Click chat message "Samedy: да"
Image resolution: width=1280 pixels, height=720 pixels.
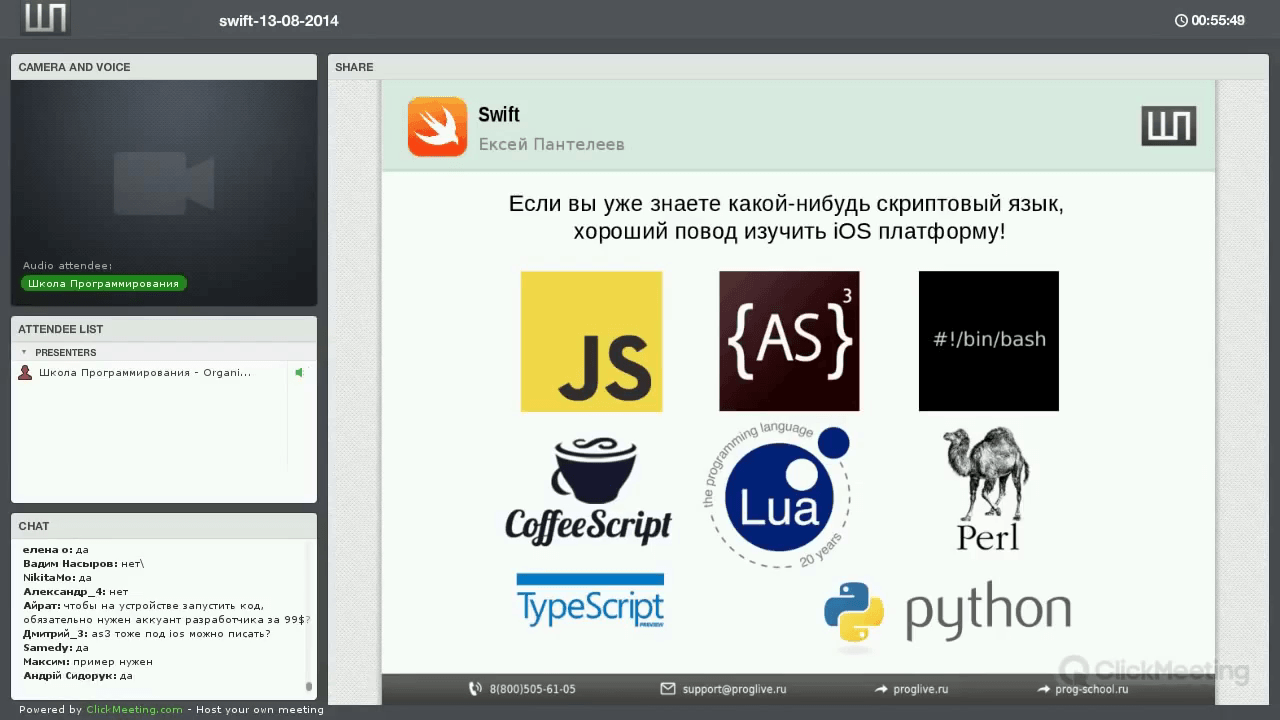(x=56, y=648)
